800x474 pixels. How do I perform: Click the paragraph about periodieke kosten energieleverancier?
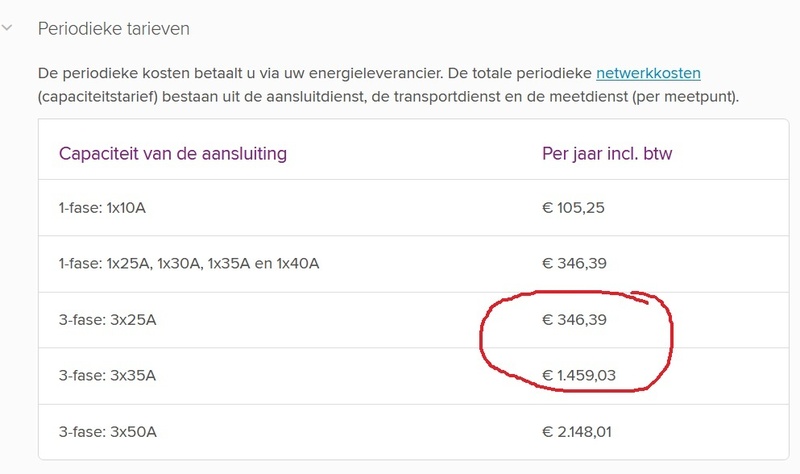click(x=388, y=85)
